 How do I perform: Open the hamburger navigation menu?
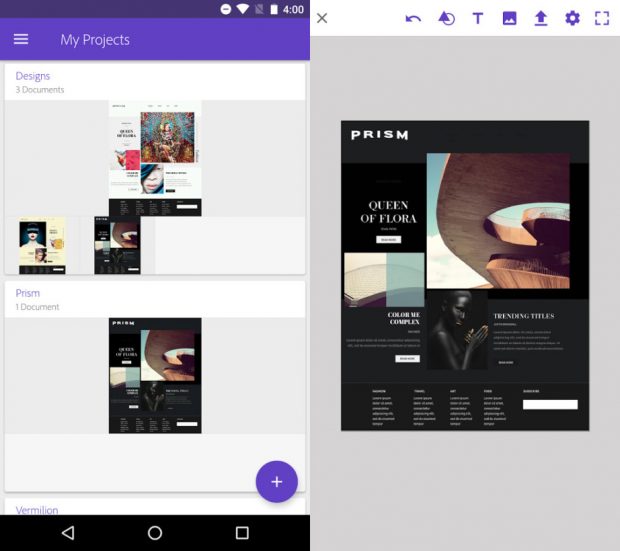[x=21, y=39]
